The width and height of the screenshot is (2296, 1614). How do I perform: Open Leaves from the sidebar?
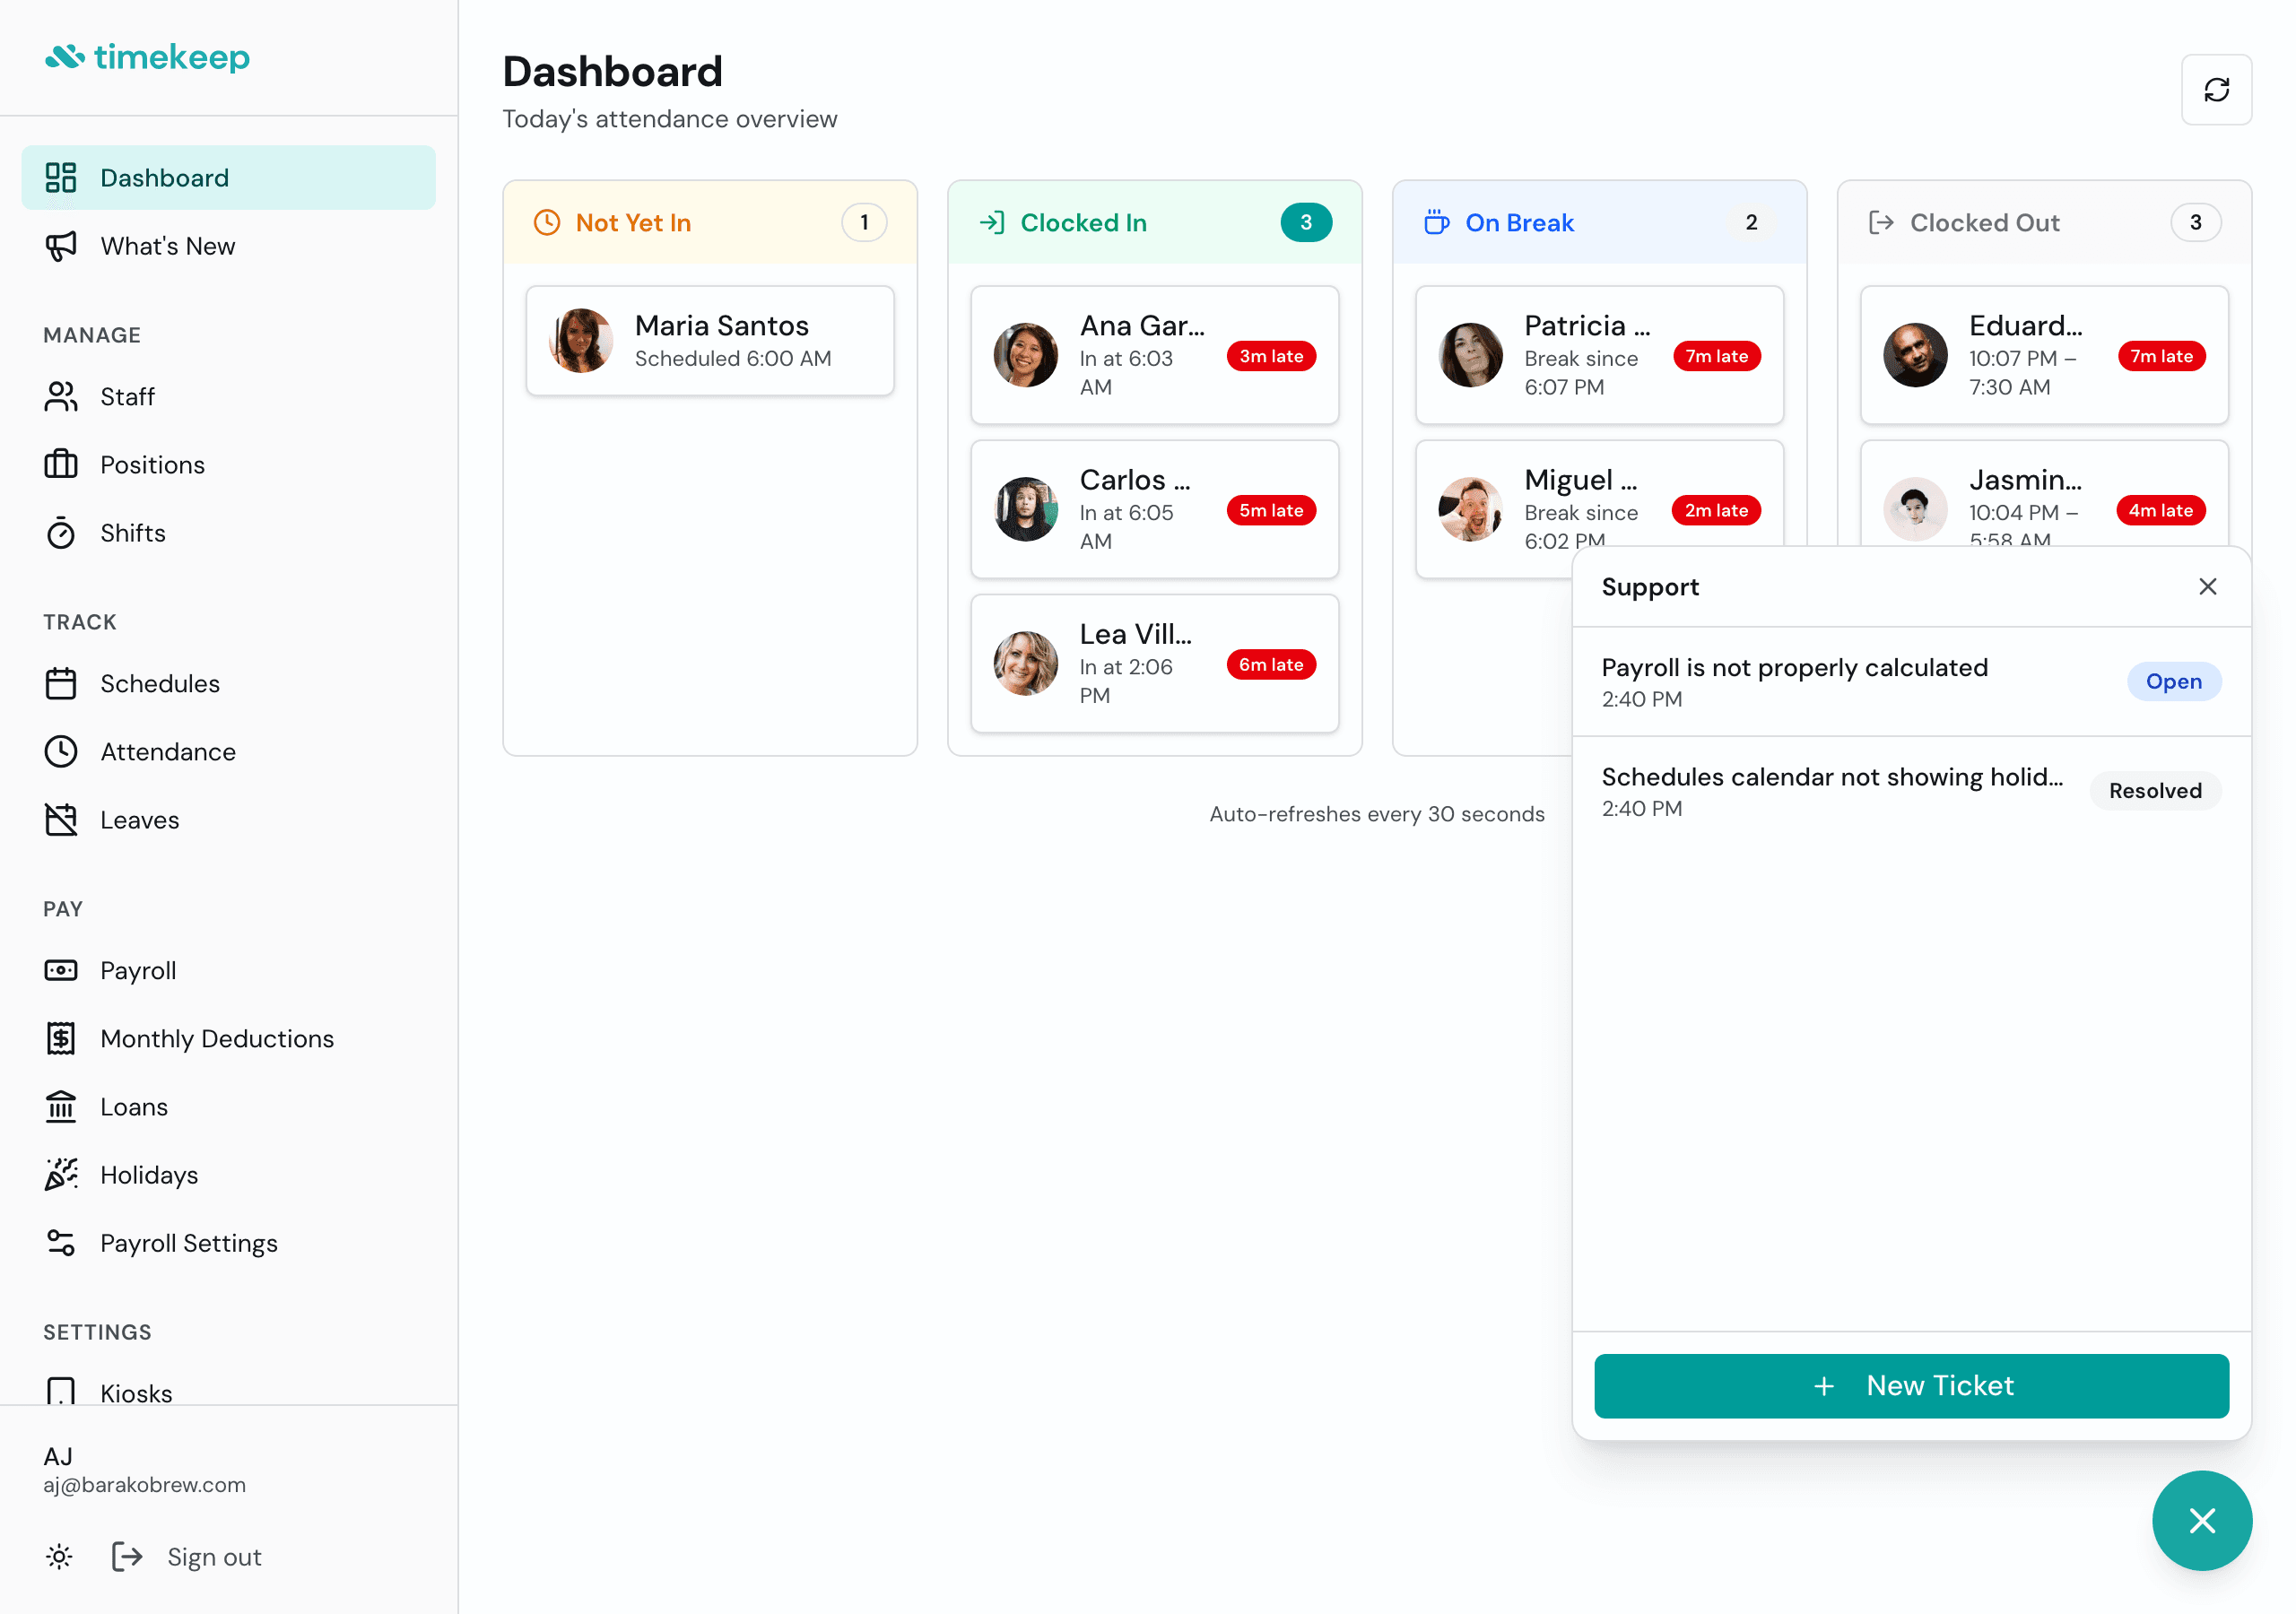[x=139, y=820]
